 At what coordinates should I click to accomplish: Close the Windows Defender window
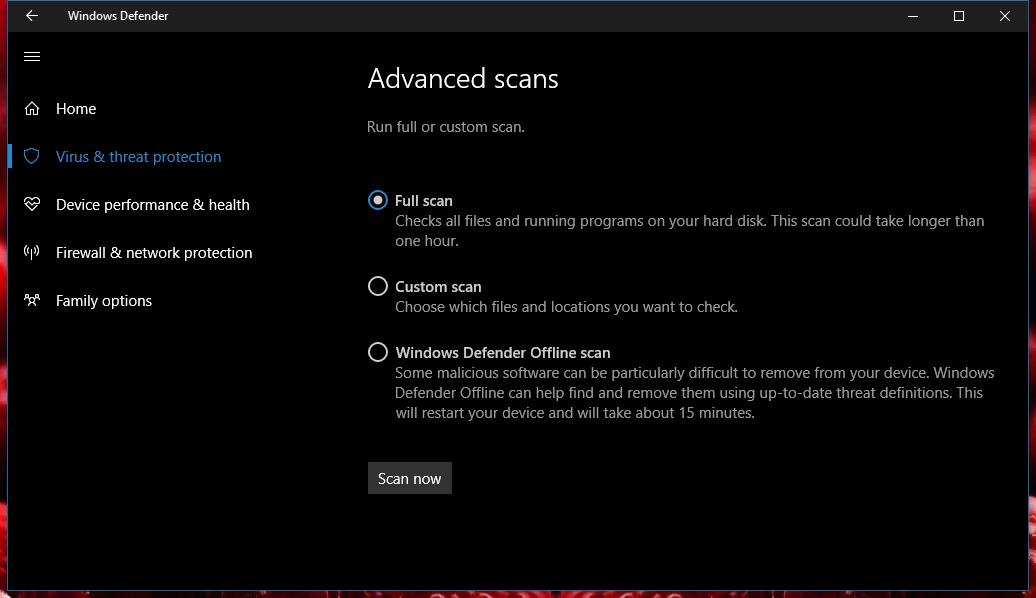pos(1005,16)
